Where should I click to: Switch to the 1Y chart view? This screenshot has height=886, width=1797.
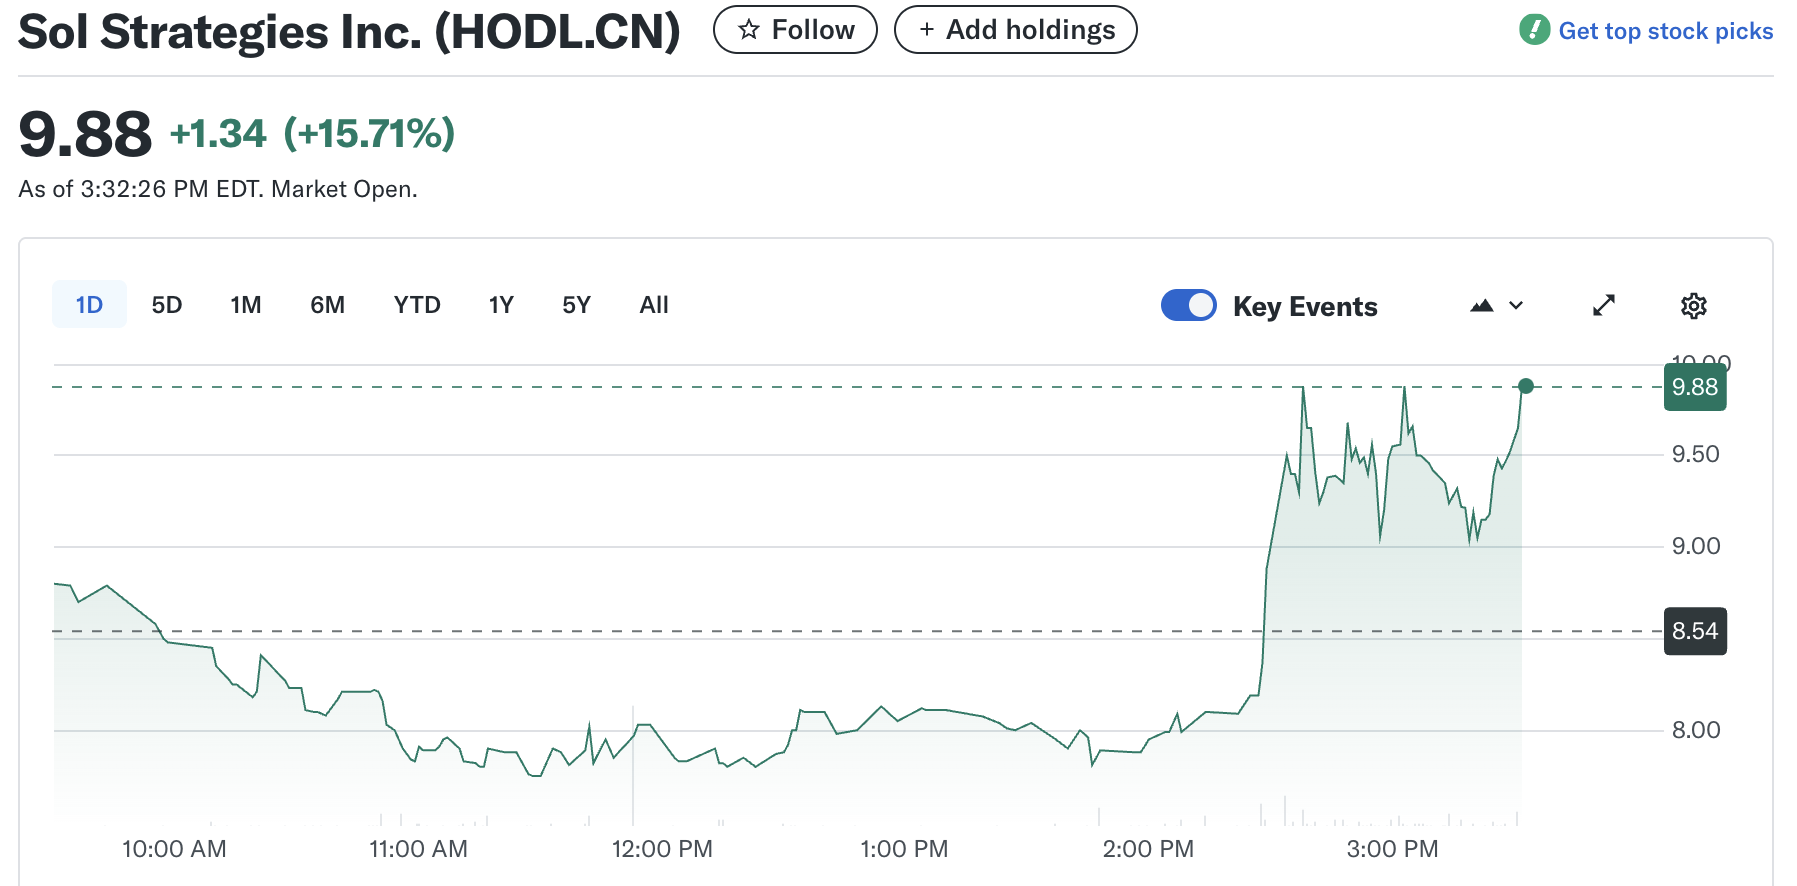click(501, 305)
